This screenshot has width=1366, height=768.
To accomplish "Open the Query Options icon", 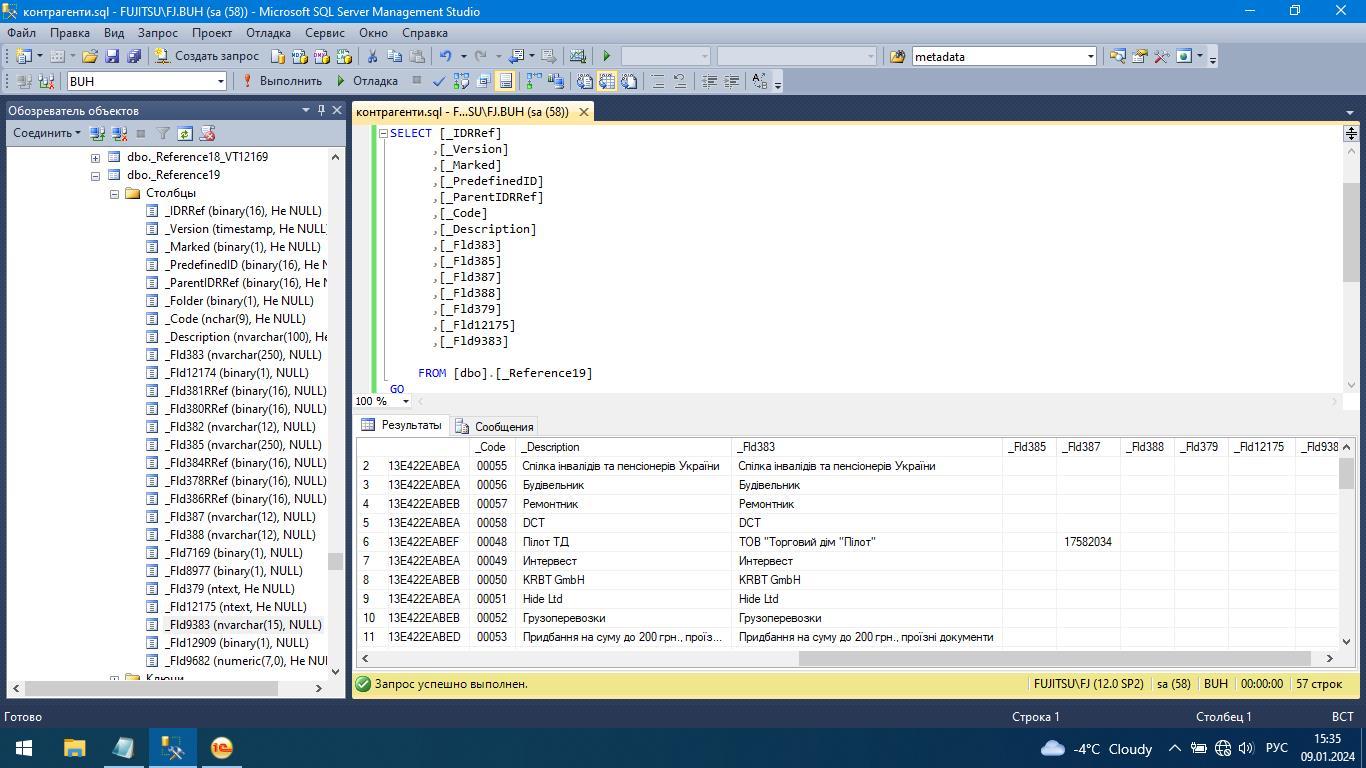I will pyautogui.click(x=483, y=81).
